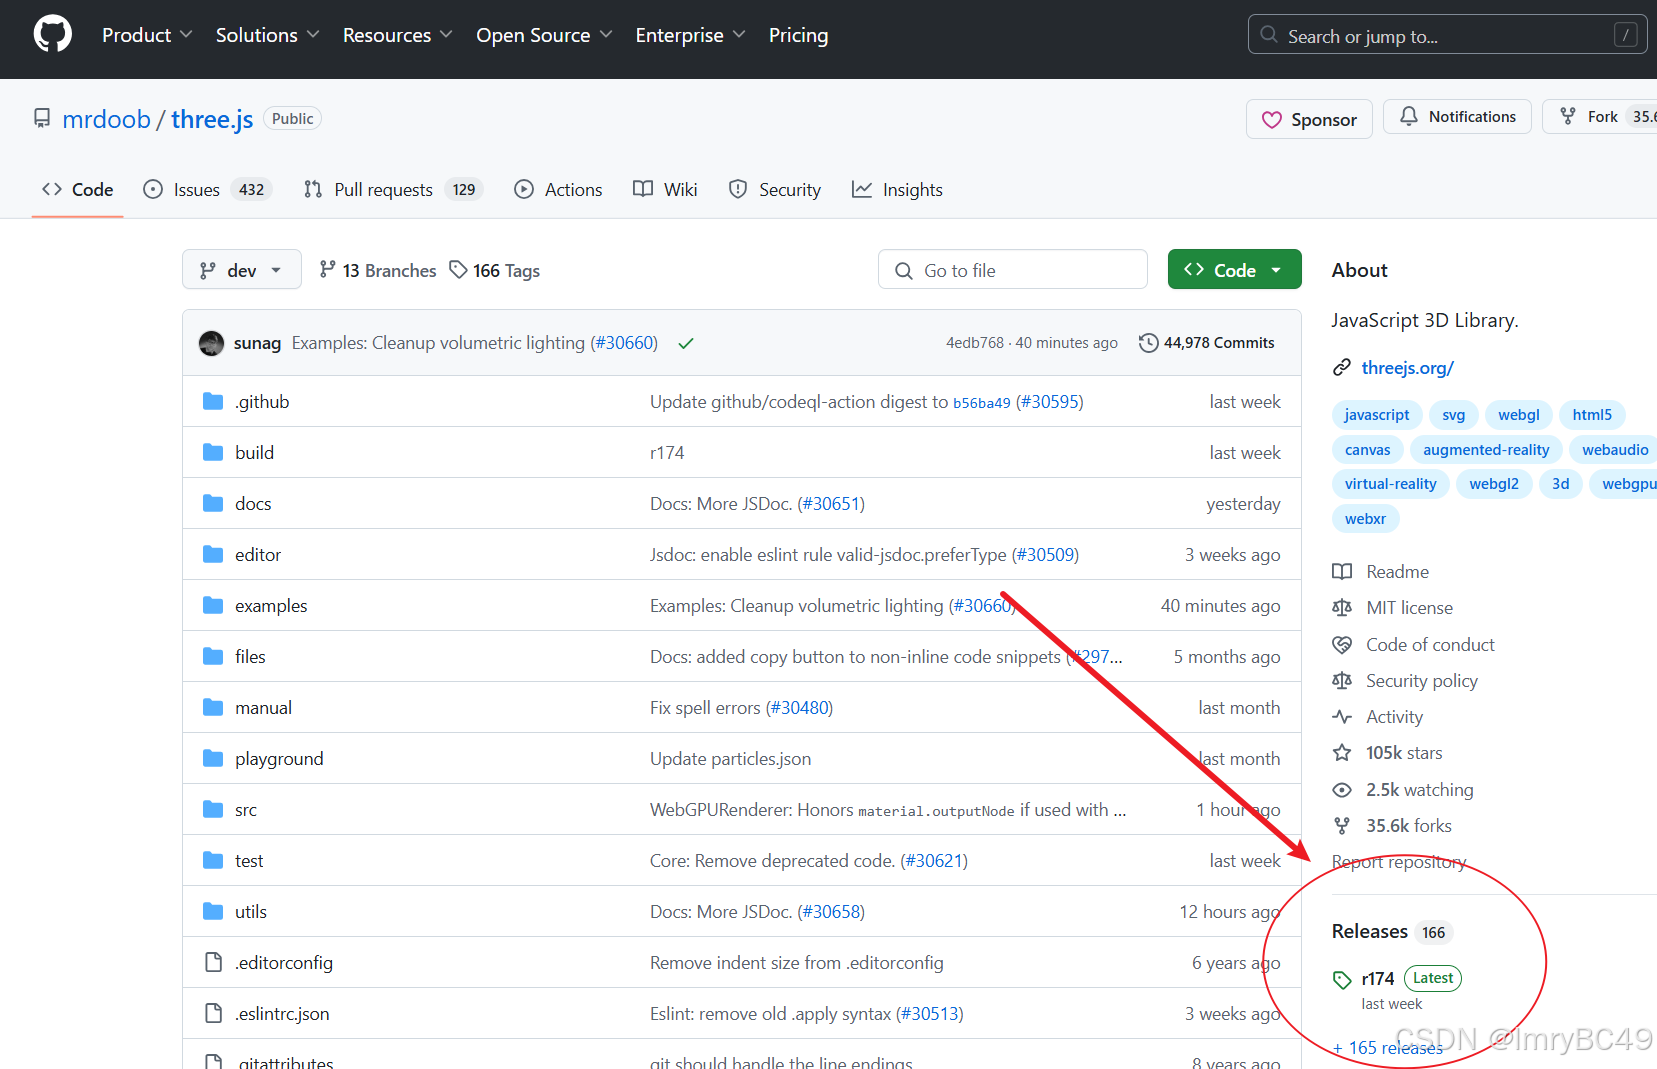Click the .editorconfig file icon
The image size is (1657, 1069).
213,962
